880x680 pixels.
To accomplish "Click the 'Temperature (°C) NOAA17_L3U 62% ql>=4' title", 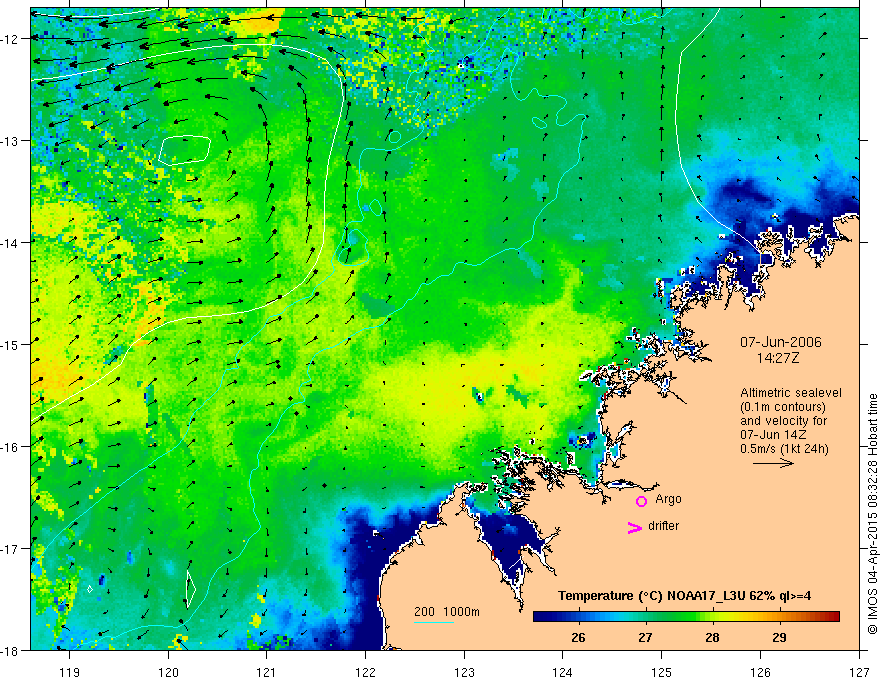I will (x=684, y=596).
